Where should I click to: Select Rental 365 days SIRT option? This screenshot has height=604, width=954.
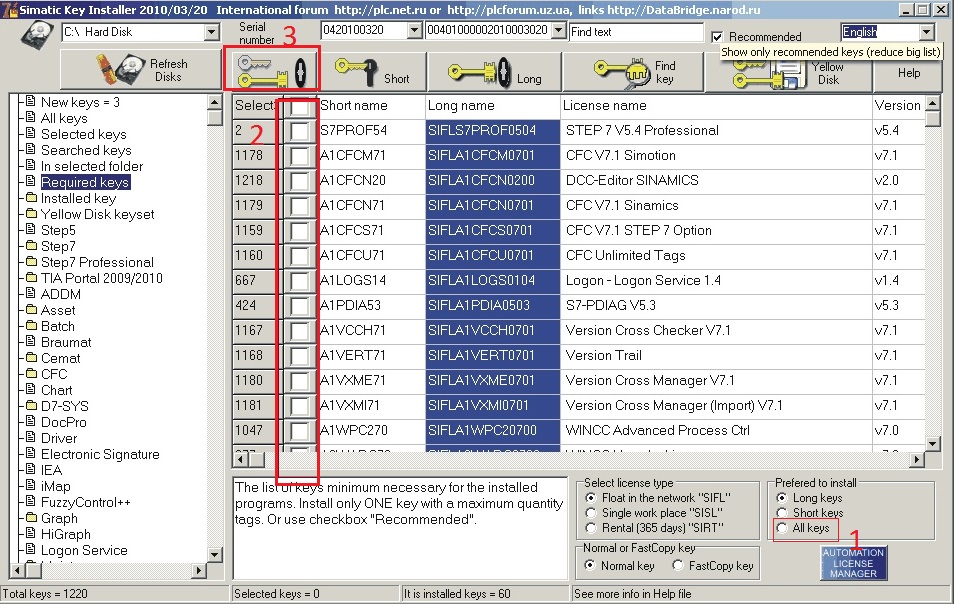point(590,527)
